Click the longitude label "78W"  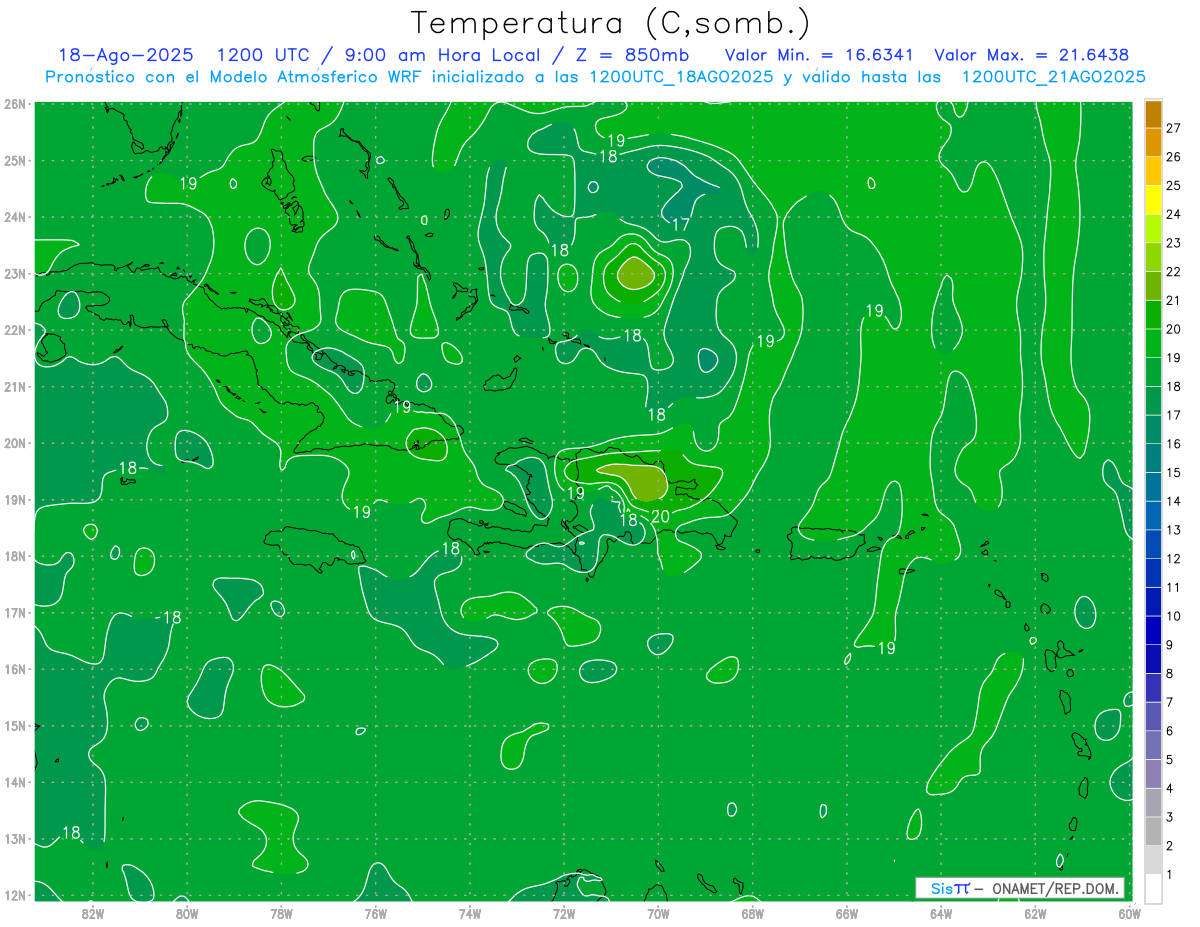(281, 913)
